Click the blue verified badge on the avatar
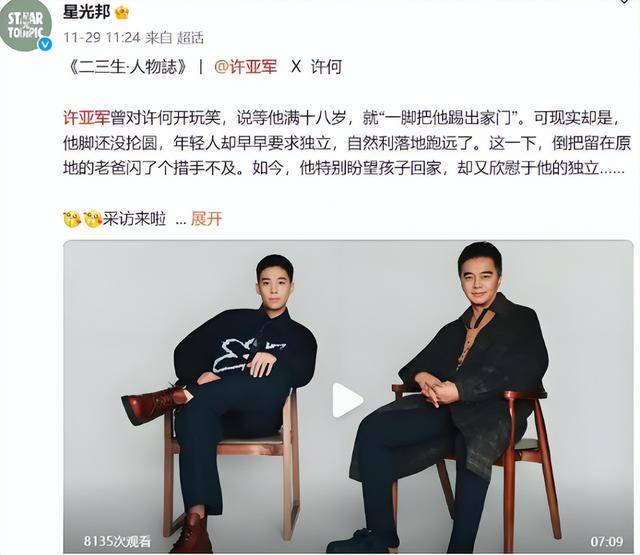Screen dimensions: 640x555 pyautogui.click(x=45, y=44)
